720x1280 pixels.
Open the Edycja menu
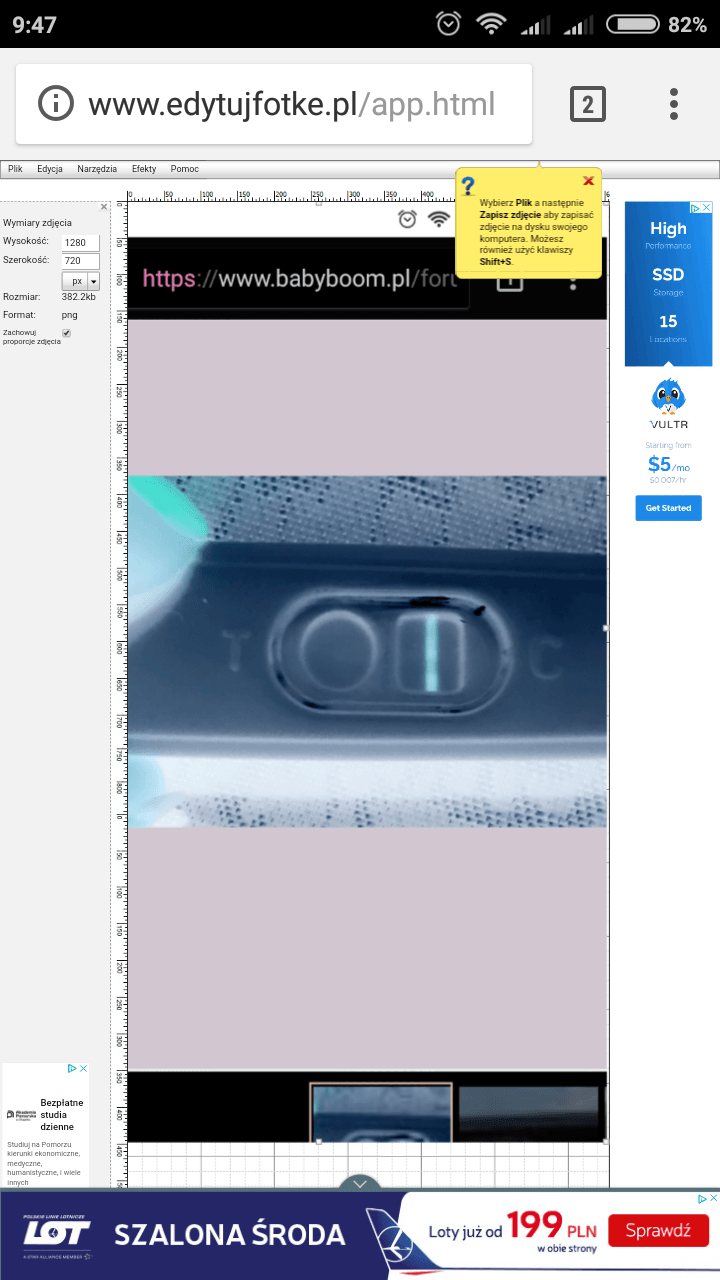50,169
